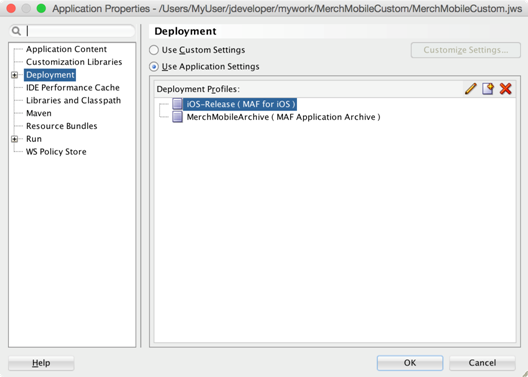Image resolution: width=528 pixels, height=377 pixels.
Task: Select MerchMobileArchive ( MAF Application Archive ) profile
Action: pyautogui.click(x=284, y=117)
